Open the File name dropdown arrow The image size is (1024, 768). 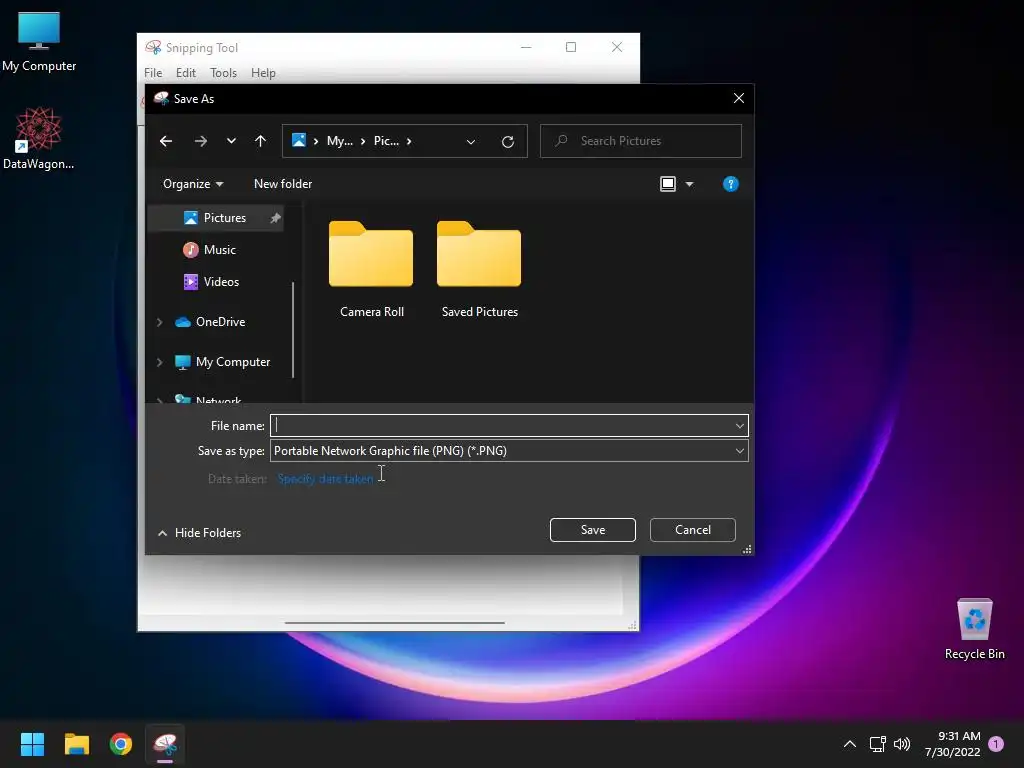point(739,426)
